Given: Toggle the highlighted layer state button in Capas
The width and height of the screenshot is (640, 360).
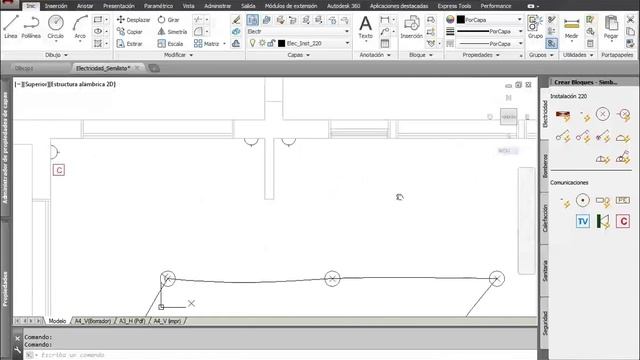Looking at the screenshot, I should click(253, 20).
